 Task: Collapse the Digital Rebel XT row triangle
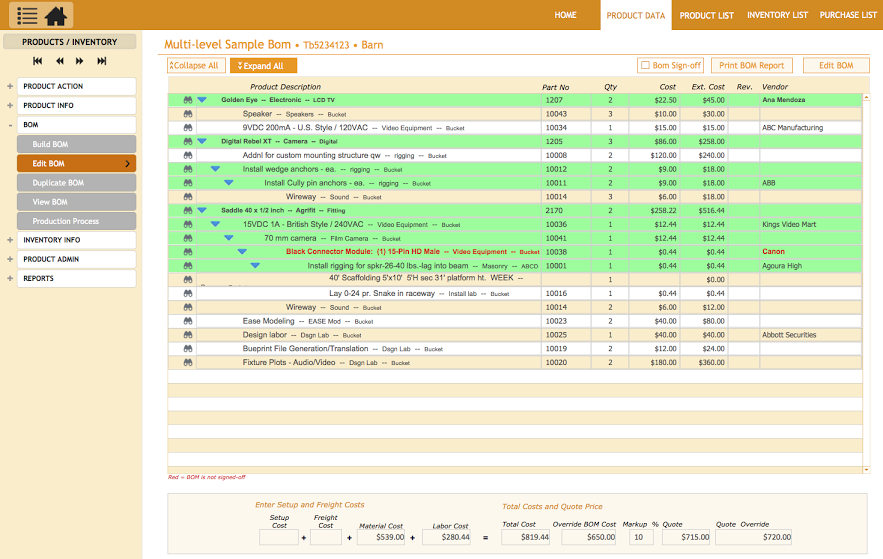coord(202,141)
